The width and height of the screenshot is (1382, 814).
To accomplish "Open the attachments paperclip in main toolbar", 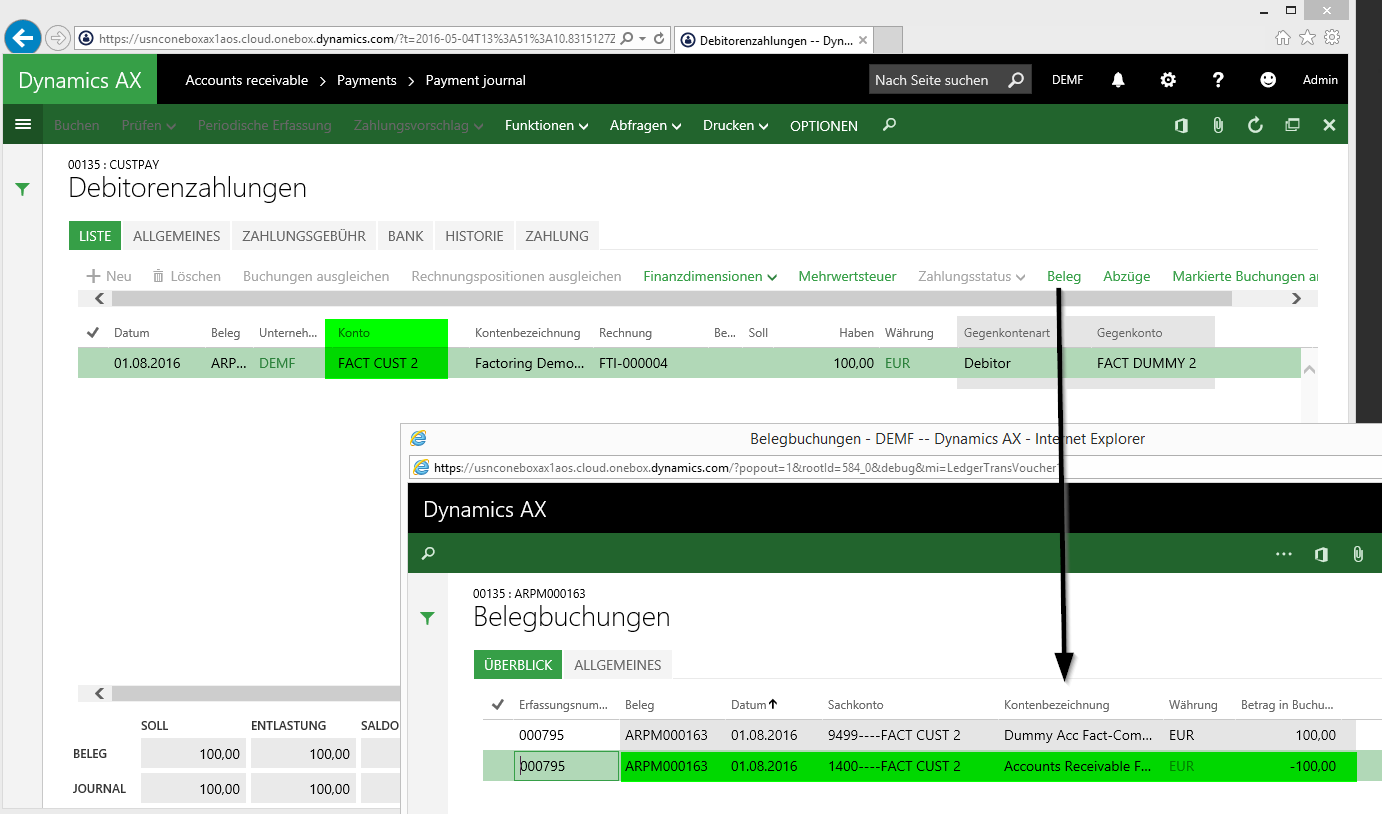I will point(1218,125).
